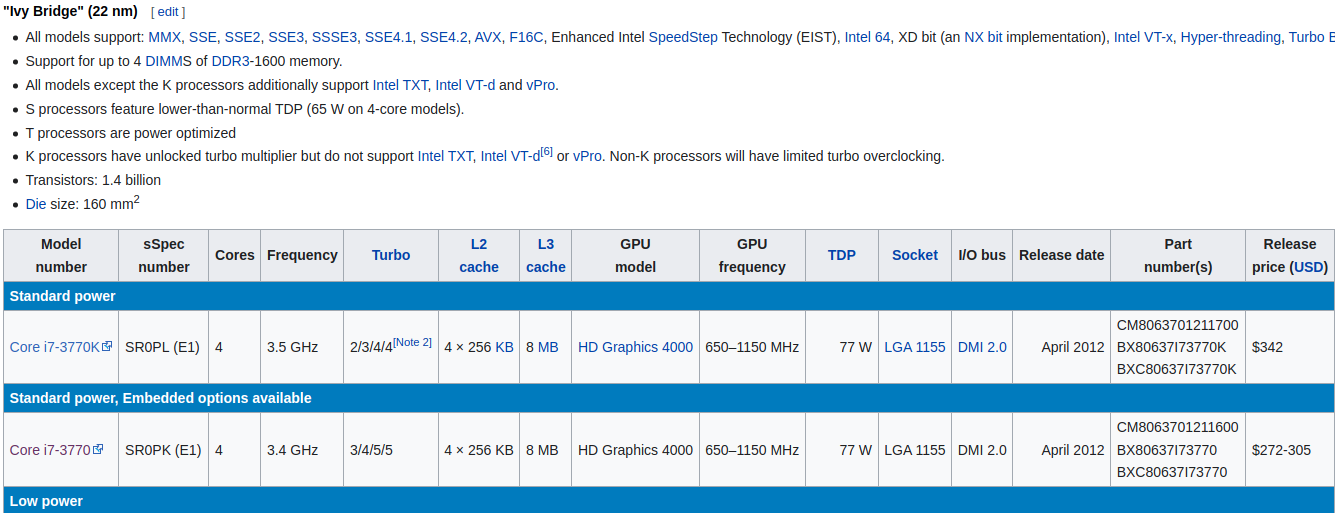Open the Socket column header link
The image size is (1335, 513).
point(915,255)
